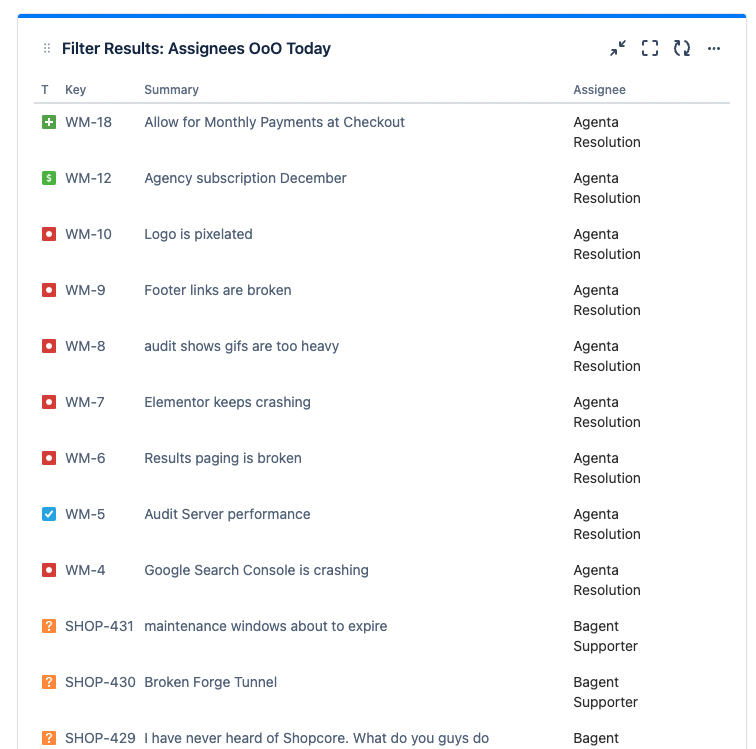Click Bagent Supporter assignee in SHOP-431 row
Image resolution: width=756 pixels, height=749 pixels.
605,636
